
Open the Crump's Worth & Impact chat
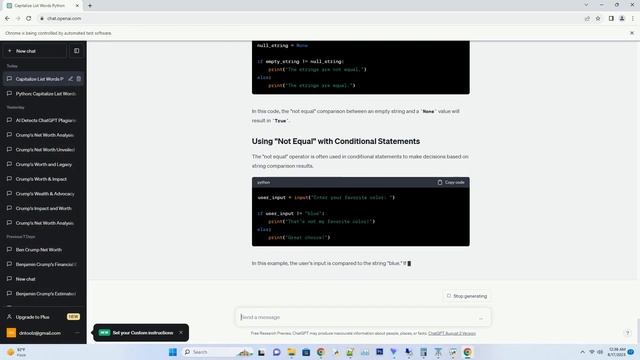43,179
